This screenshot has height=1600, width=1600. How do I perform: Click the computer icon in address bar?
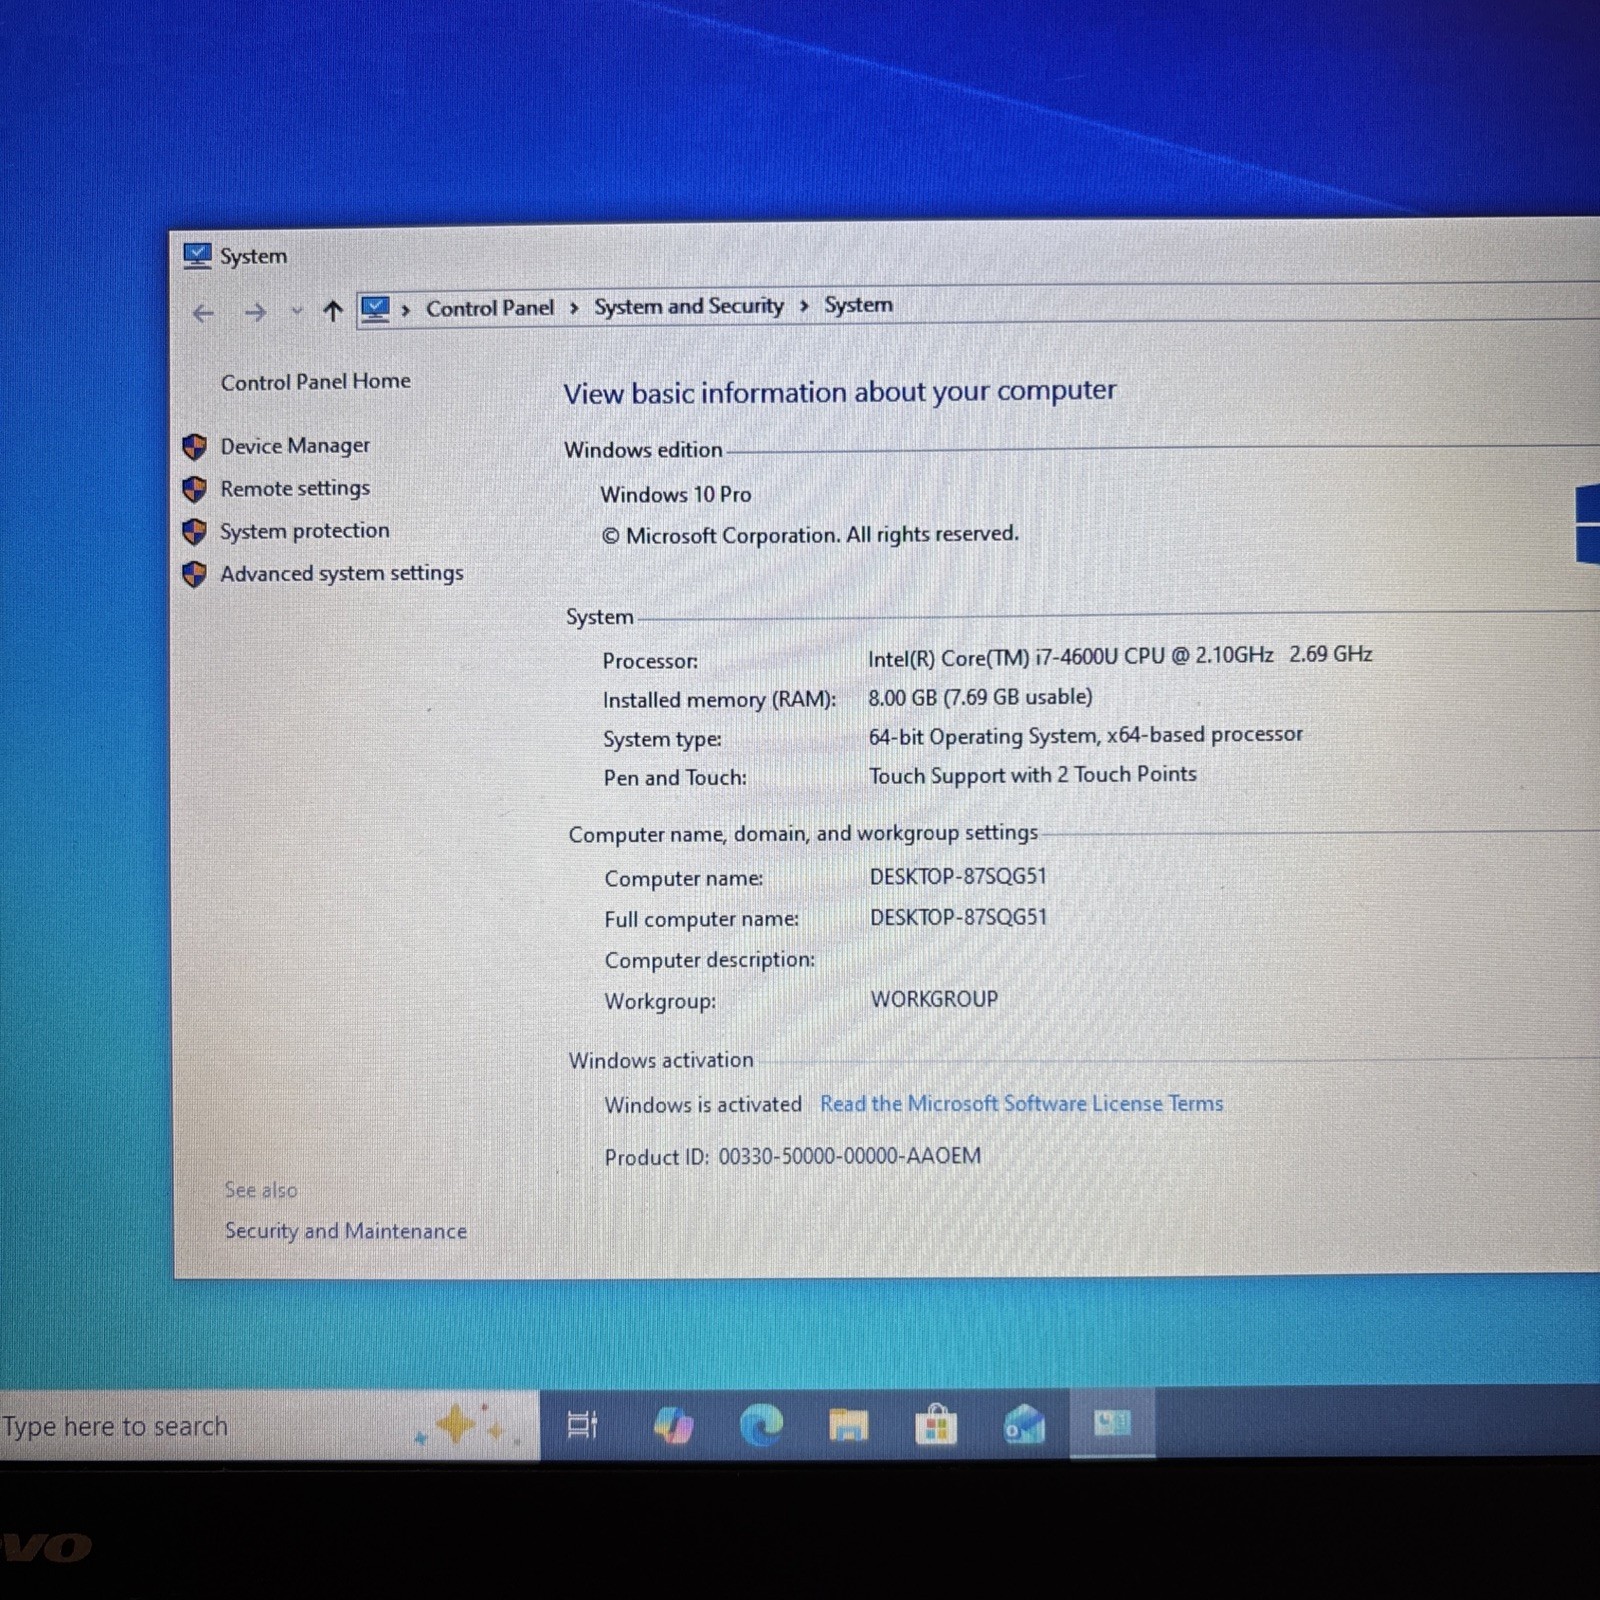(x=375, y=309)
